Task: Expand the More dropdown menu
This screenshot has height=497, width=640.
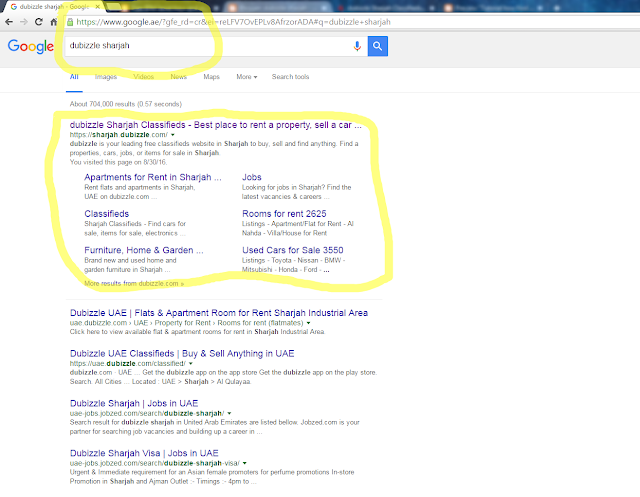Action: (247, 77)
